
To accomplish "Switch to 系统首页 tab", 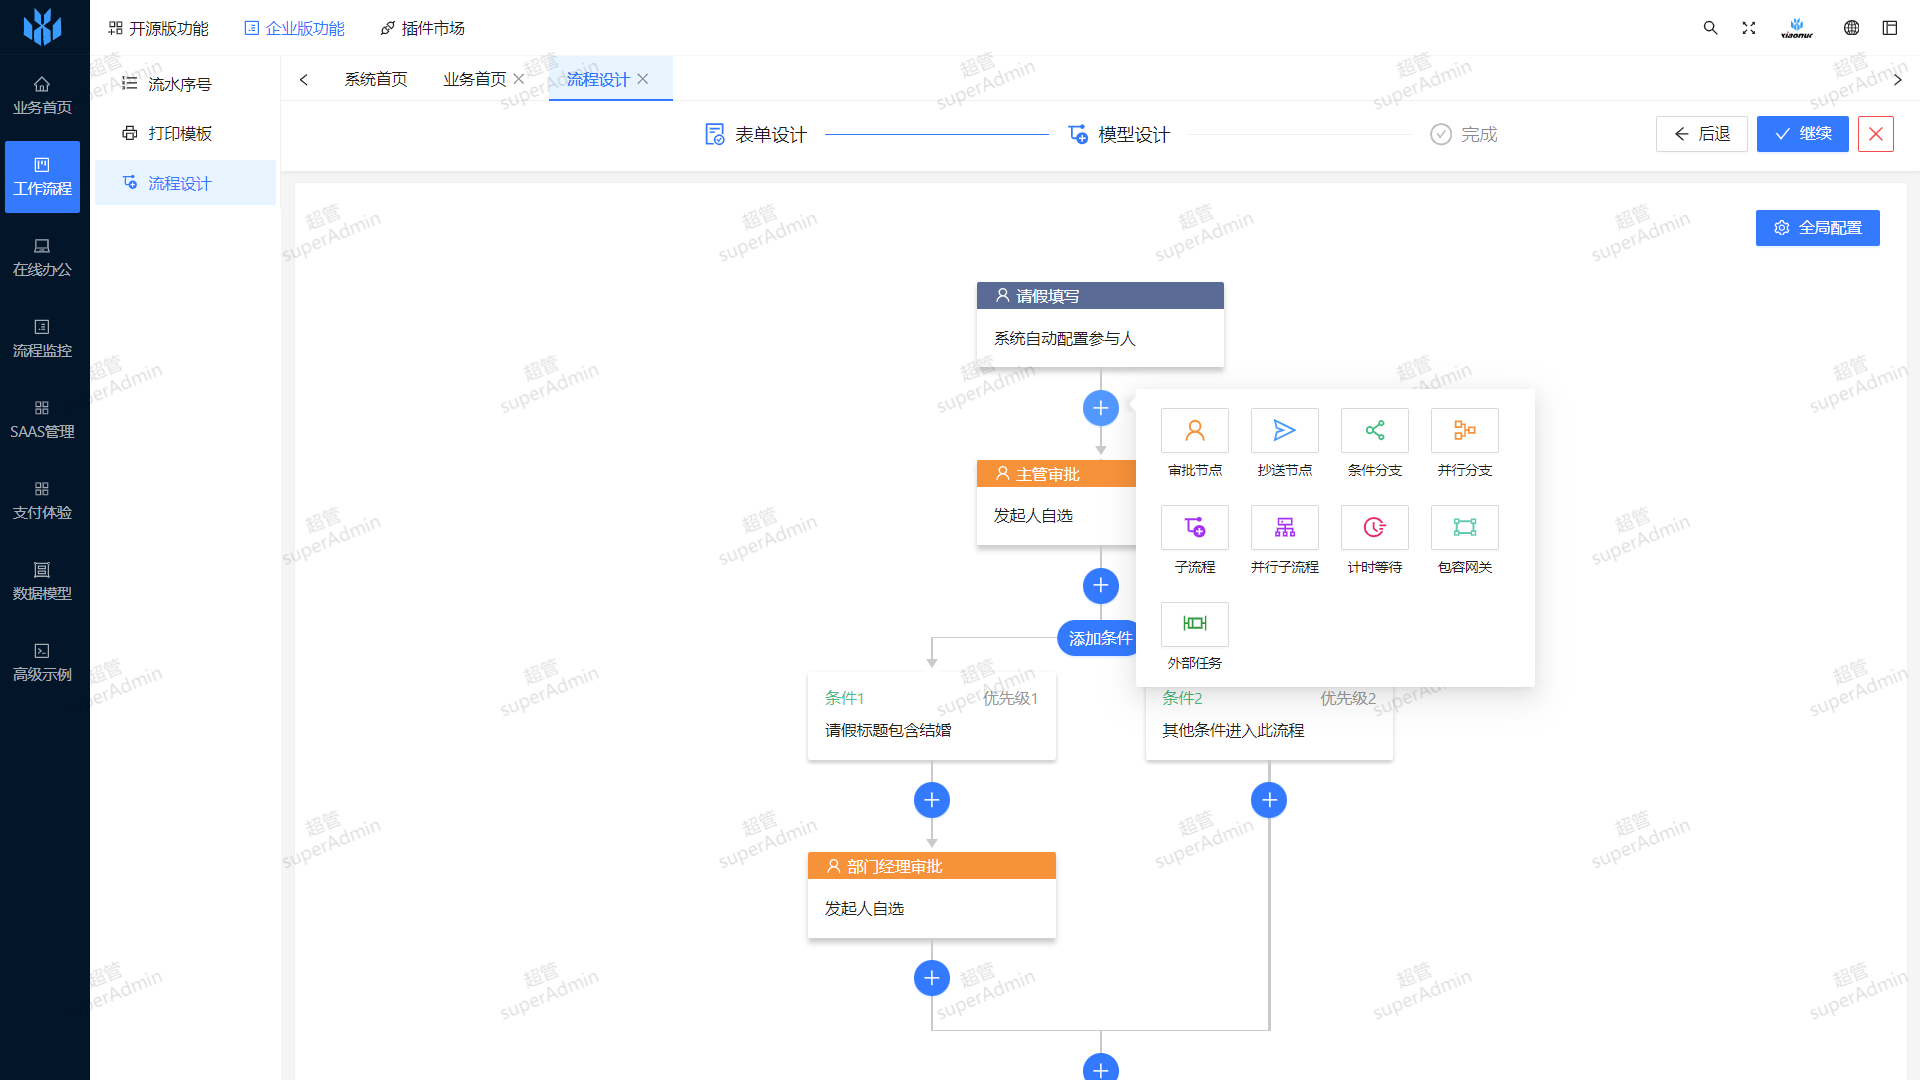I will tap(376, 79).
